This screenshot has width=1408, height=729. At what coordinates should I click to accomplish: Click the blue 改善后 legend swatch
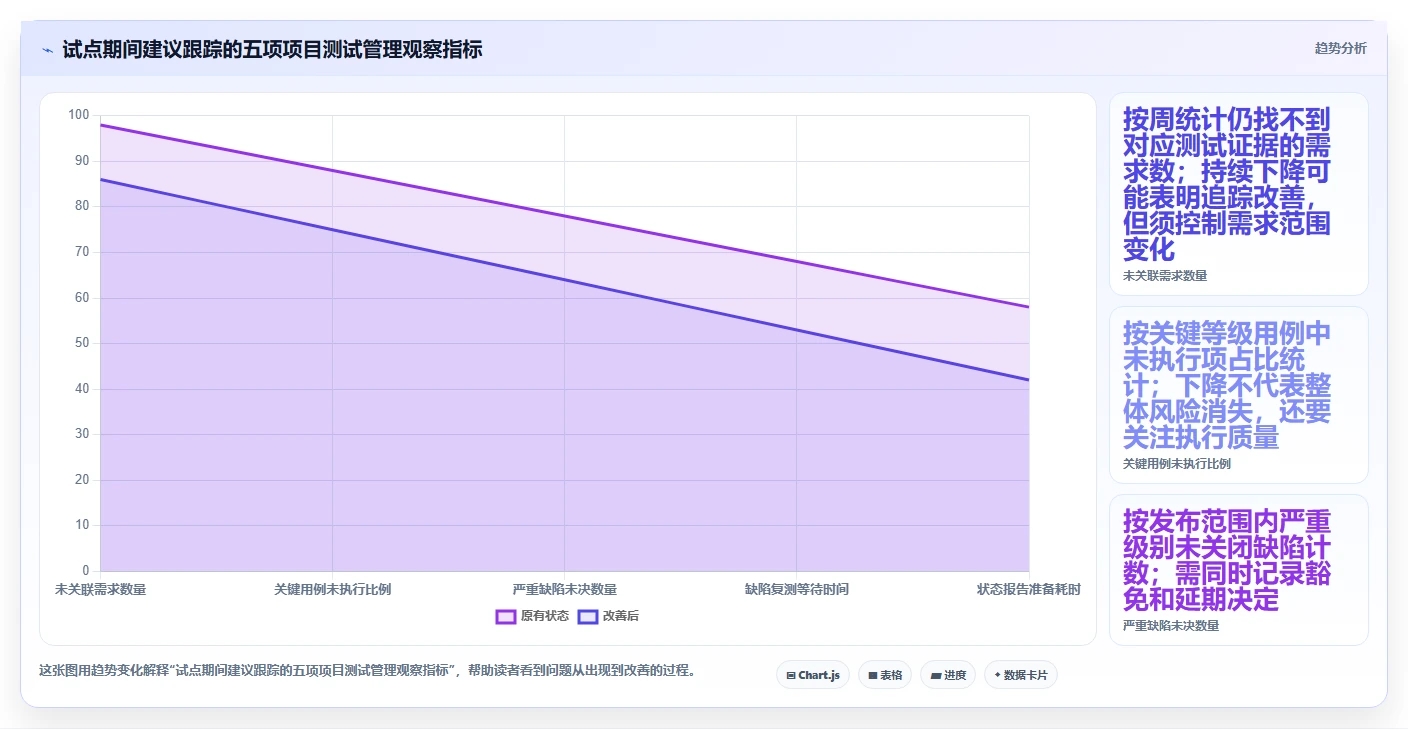[x=588, y=616]
